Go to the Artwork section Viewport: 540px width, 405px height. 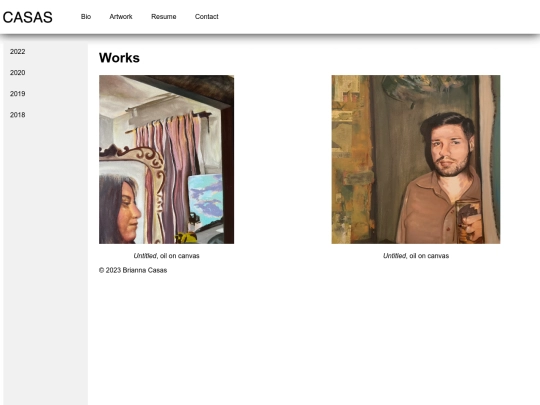point(121,17)
